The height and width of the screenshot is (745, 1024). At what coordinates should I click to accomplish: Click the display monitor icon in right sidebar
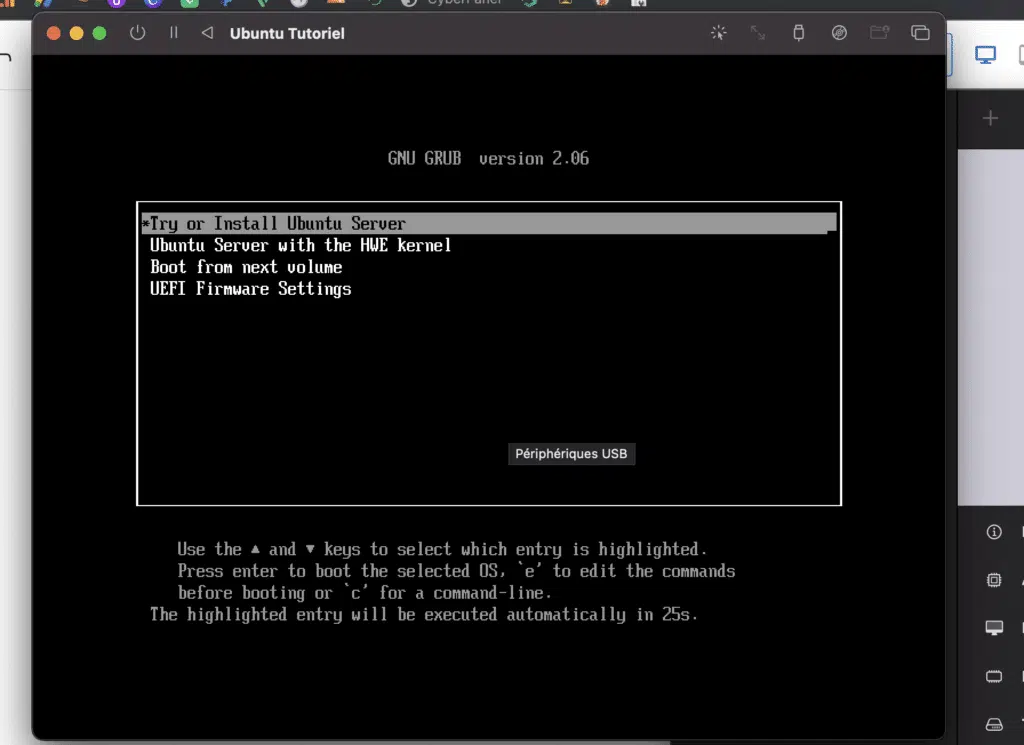(994, 628)
